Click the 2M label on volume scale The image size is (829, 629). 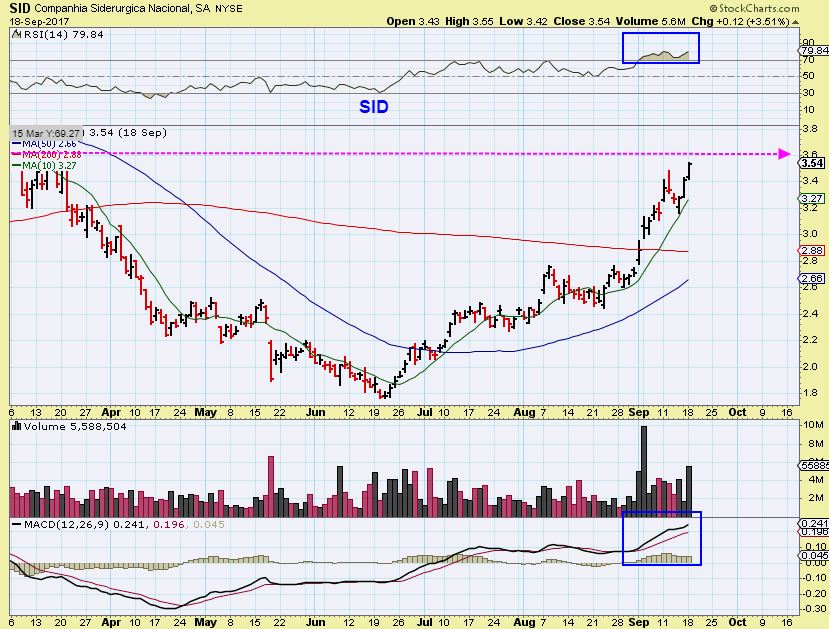(x=816, y=498)
